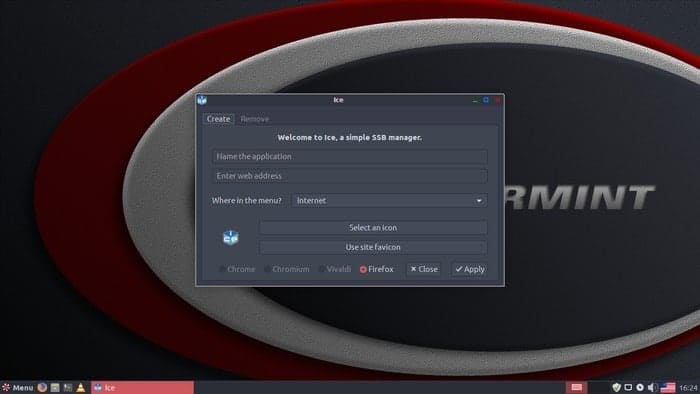Select the Chrome browser radio button

(x=237, y=269)
